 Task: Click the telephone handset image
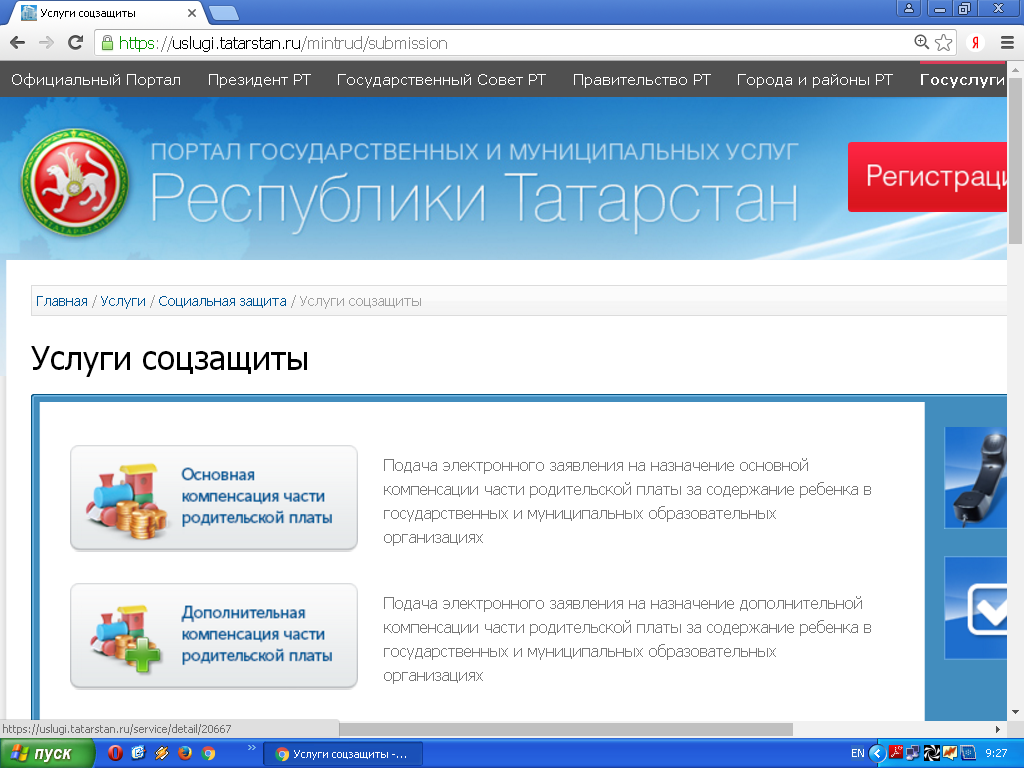982,477
